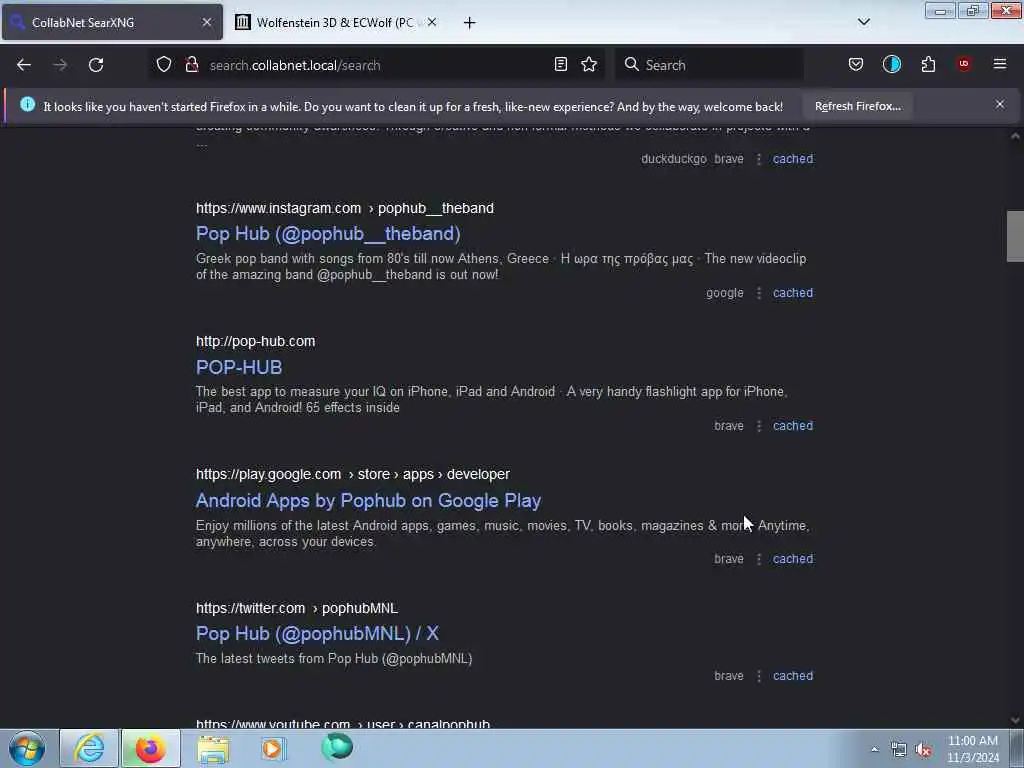Open the taskbar clock showing 11:00 AM
Screen dimensions: 1024x768
coord(973,749)
